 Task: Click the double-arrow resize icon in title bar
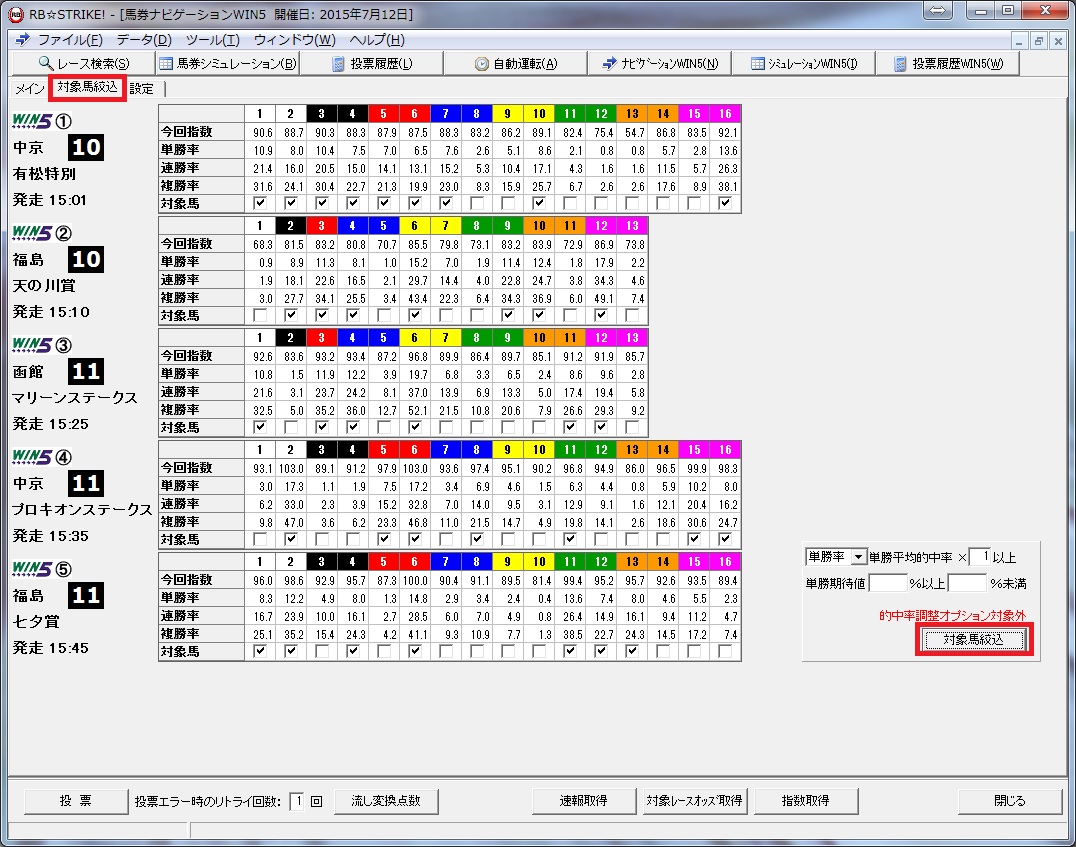point(938,10)
